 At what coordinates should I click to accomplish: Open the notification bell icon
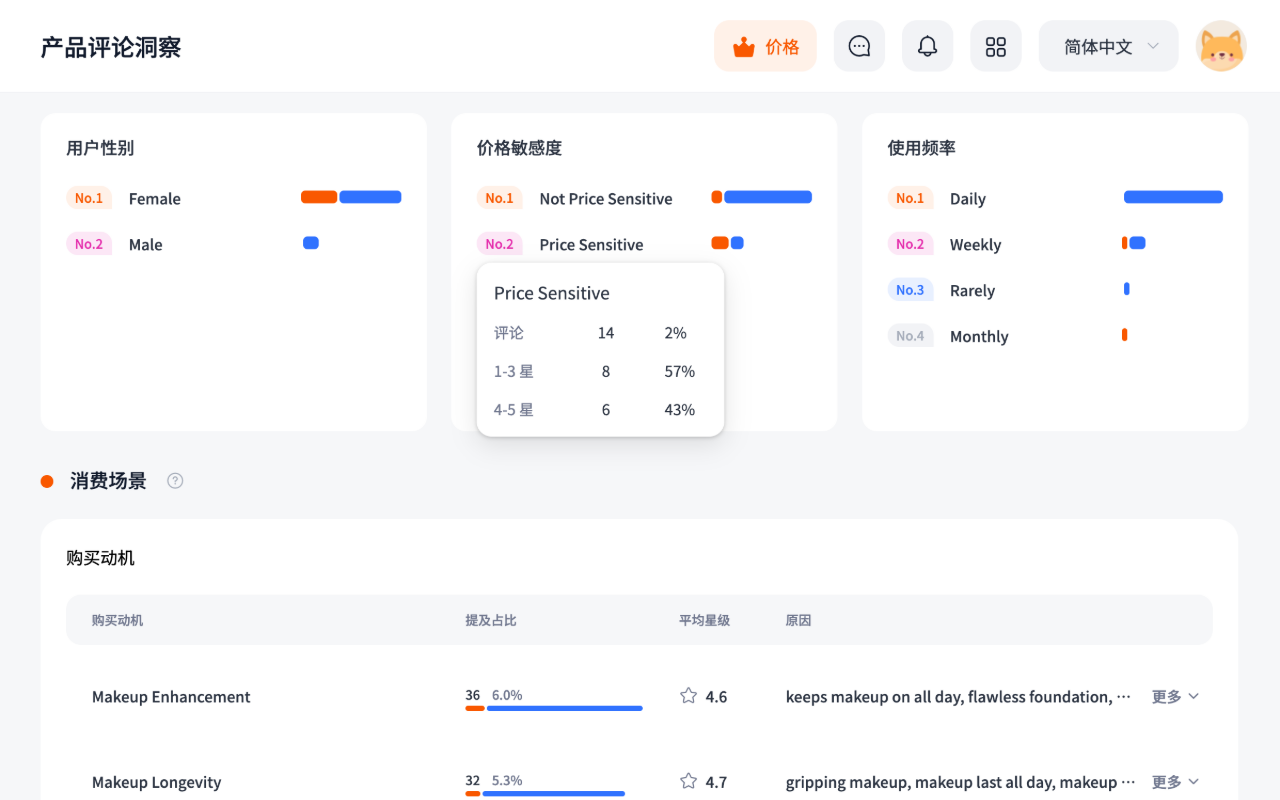[927, 45]
